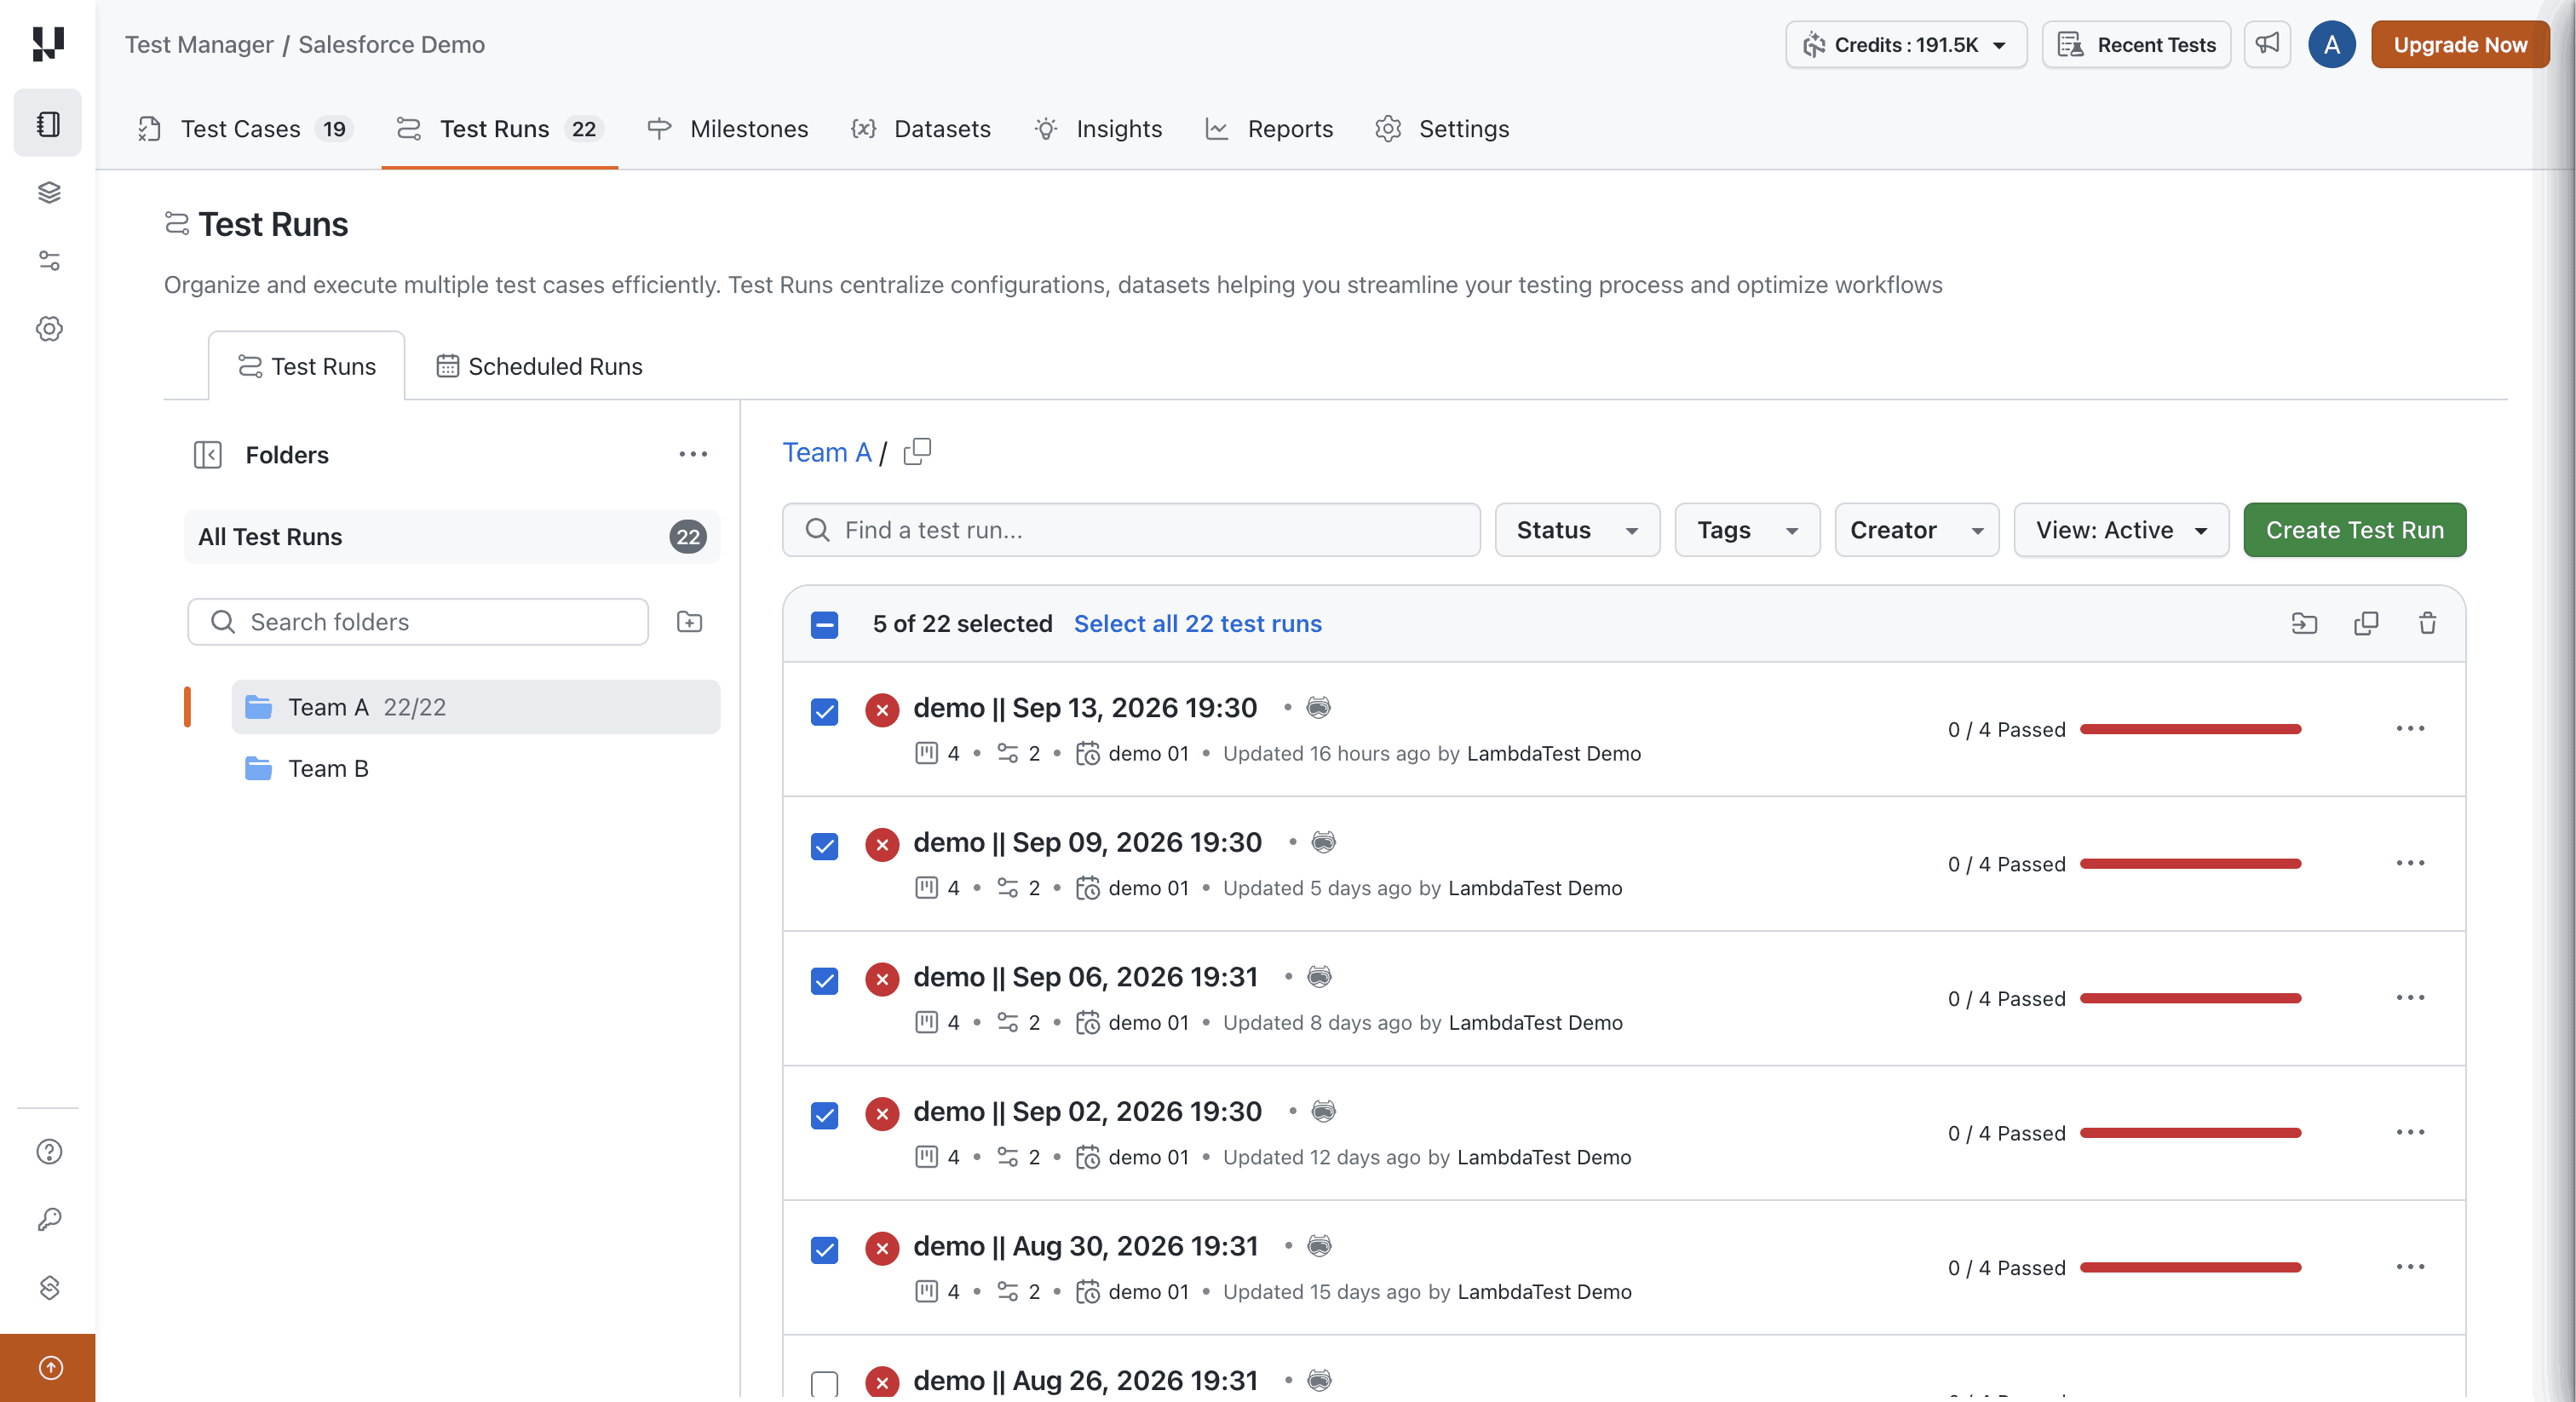Screen dimensions: 2576x1402
Task: Check the Aug 26, 2026 19:31 run
Action: (x=824, y=1384)
